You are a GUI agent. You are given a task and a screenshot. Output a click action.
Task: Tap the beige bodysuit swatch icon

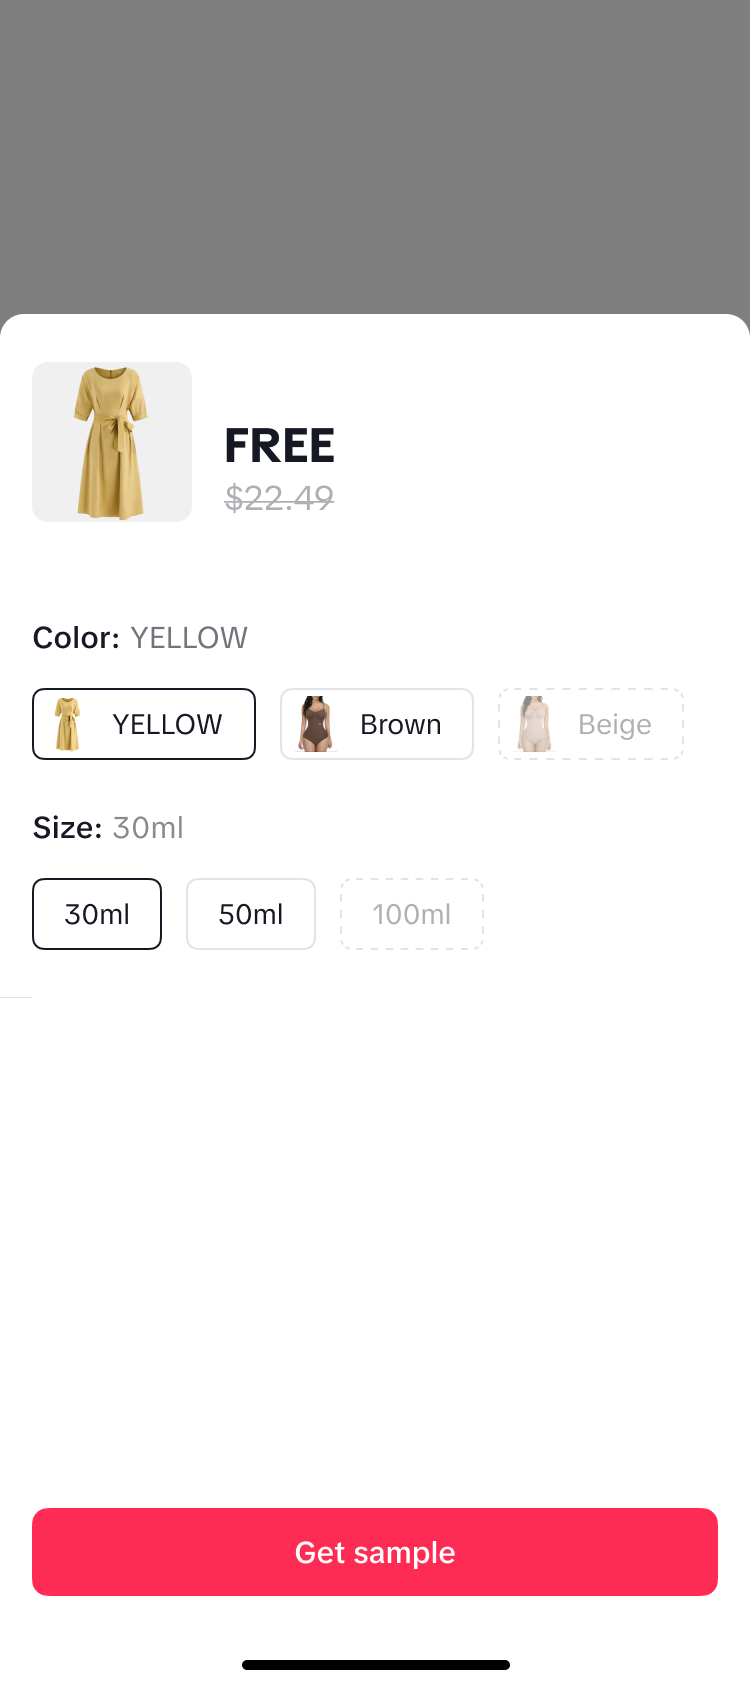tap(534, 724)
